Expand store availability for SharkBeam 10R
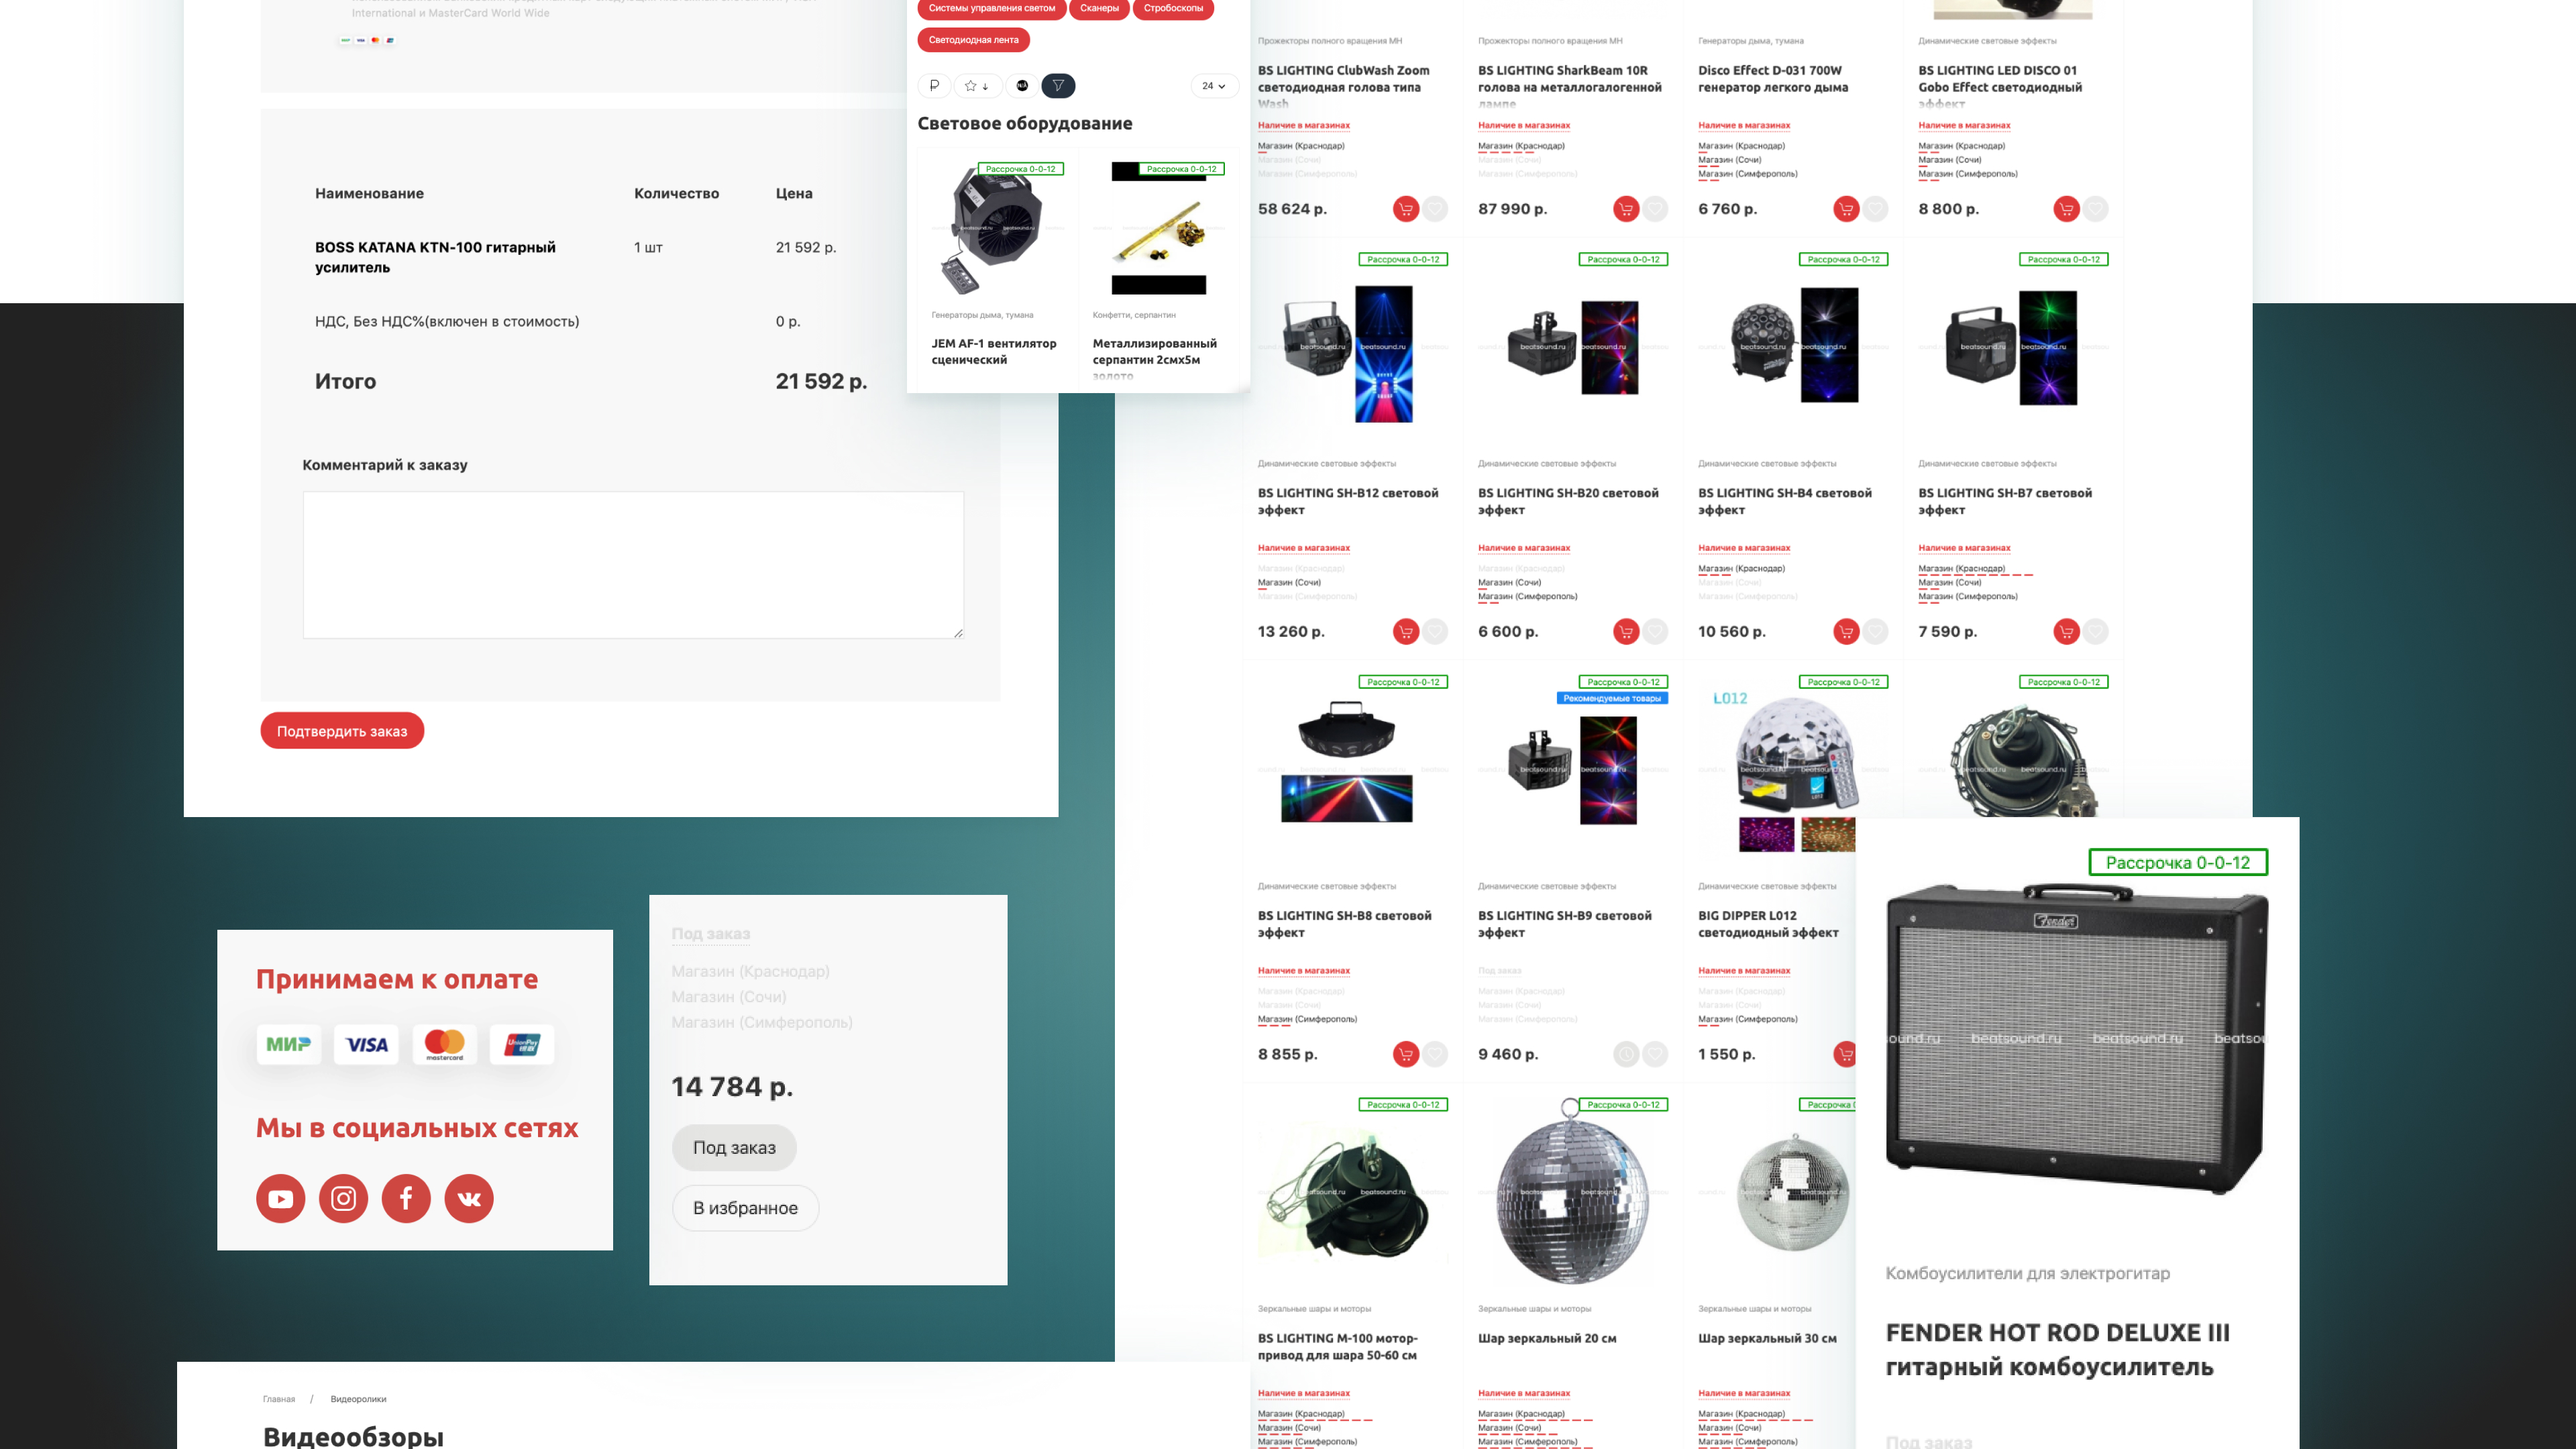Viewport: 2576px width, 1449px height. pyautogui.click(x=1524, y=126)
